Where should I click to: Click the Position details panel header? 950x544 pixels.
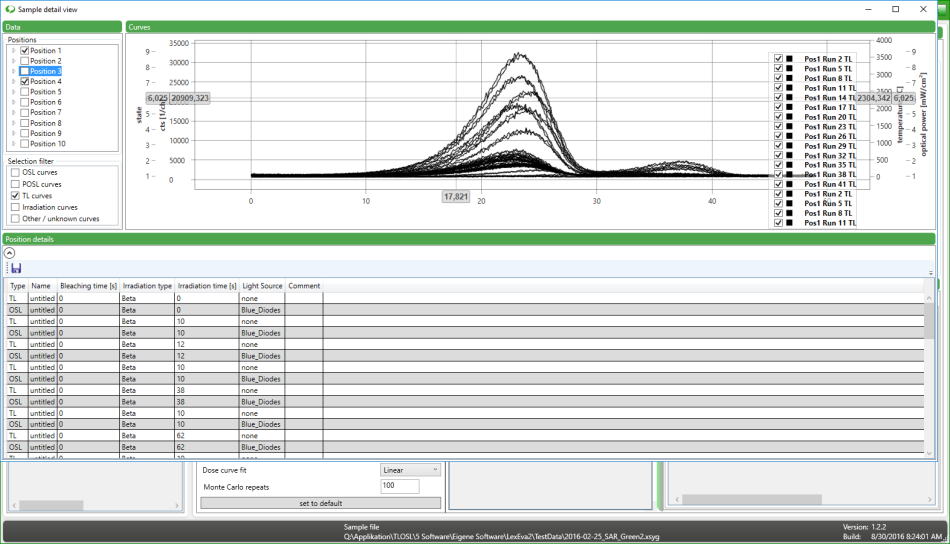point(469,239)
